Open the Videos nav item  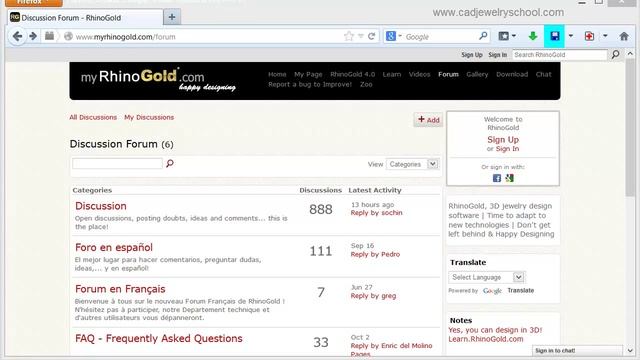pos(420,74)
